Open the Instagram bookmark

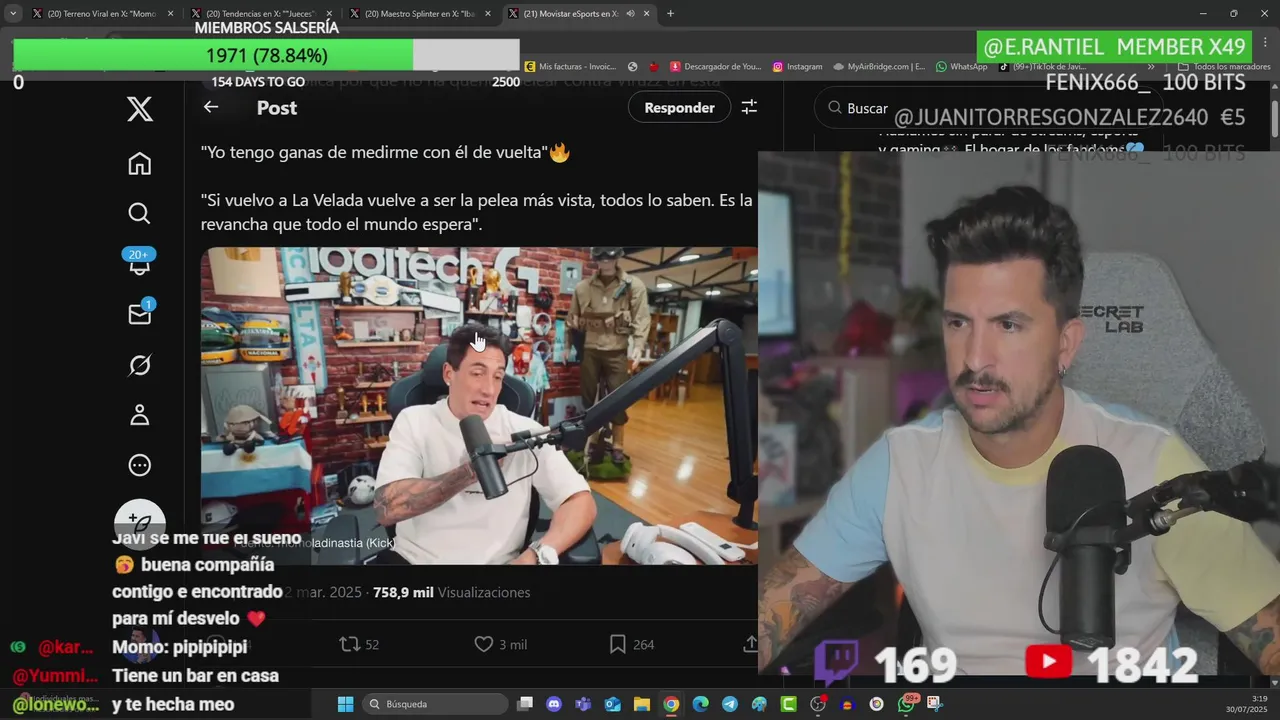[797, 67]
